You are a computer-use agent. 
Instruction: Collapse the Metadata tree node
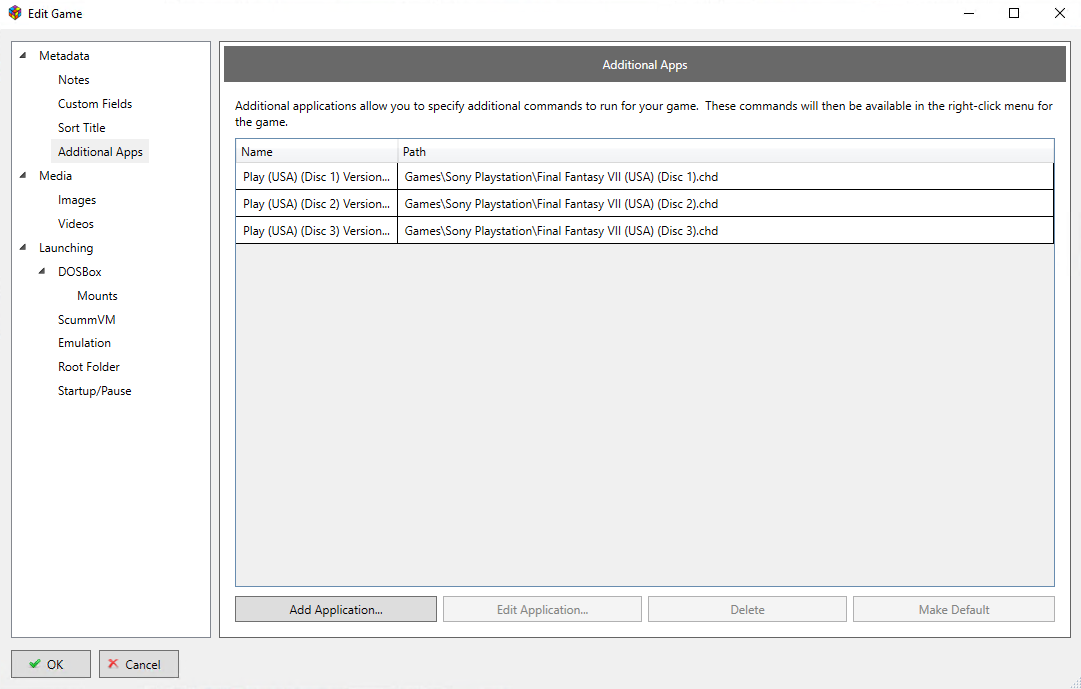pyautogui.click(x=23, y=55)
